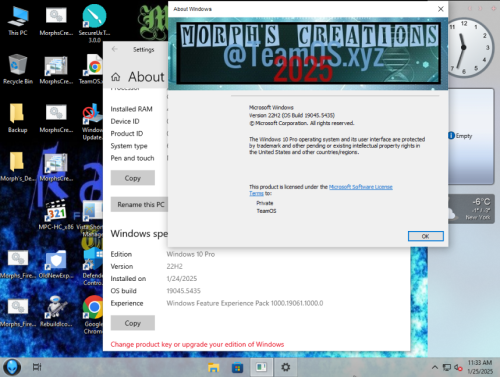The image size is (500, 377).
Task: Select the active winver taskbar button
Action: click(x=261, y=367)
